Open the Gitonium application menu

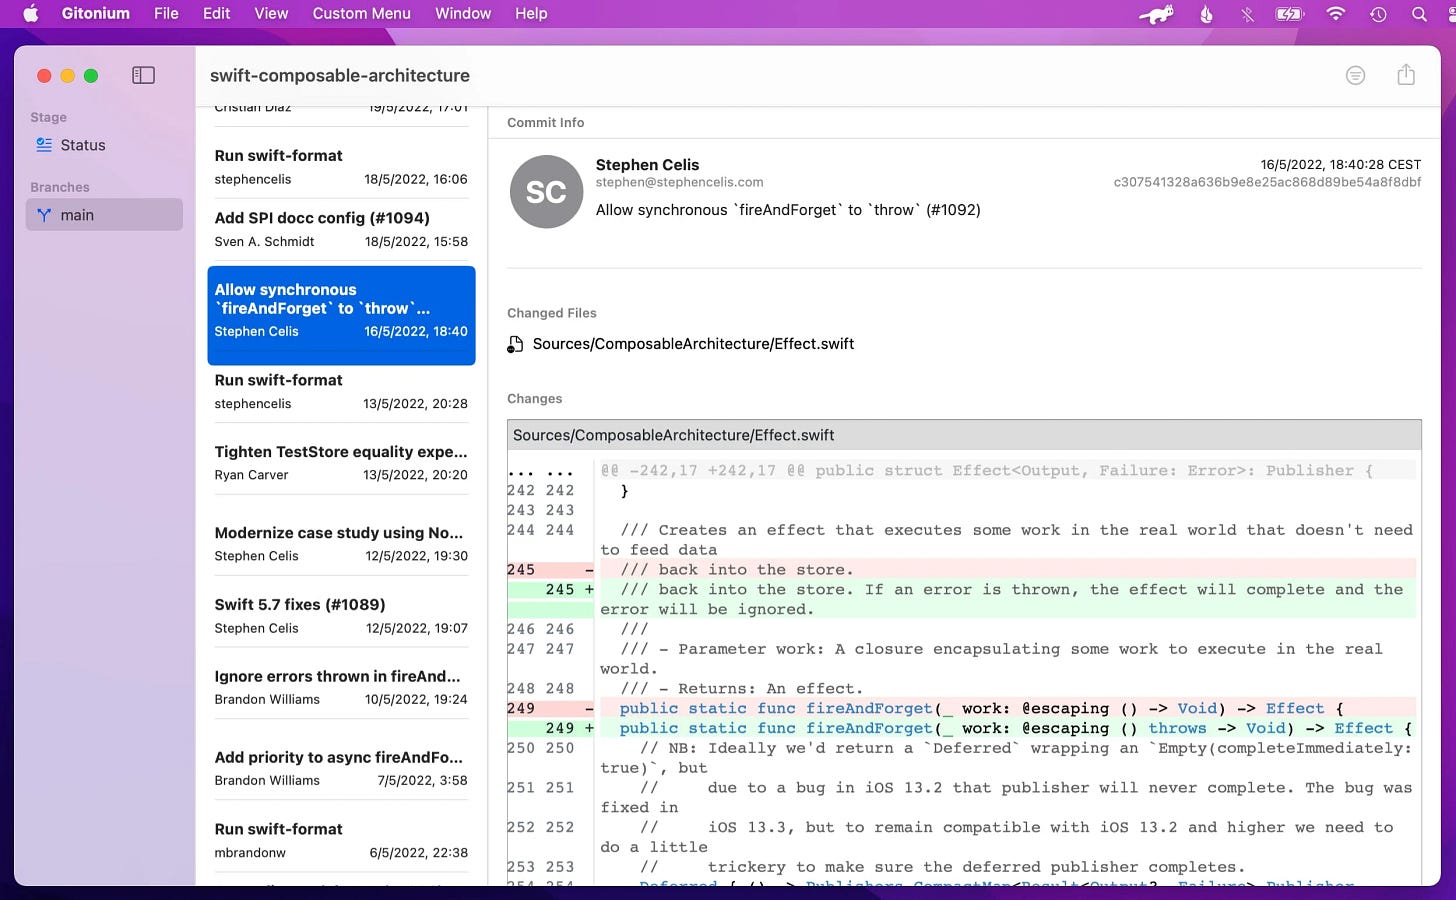point(96,14)
